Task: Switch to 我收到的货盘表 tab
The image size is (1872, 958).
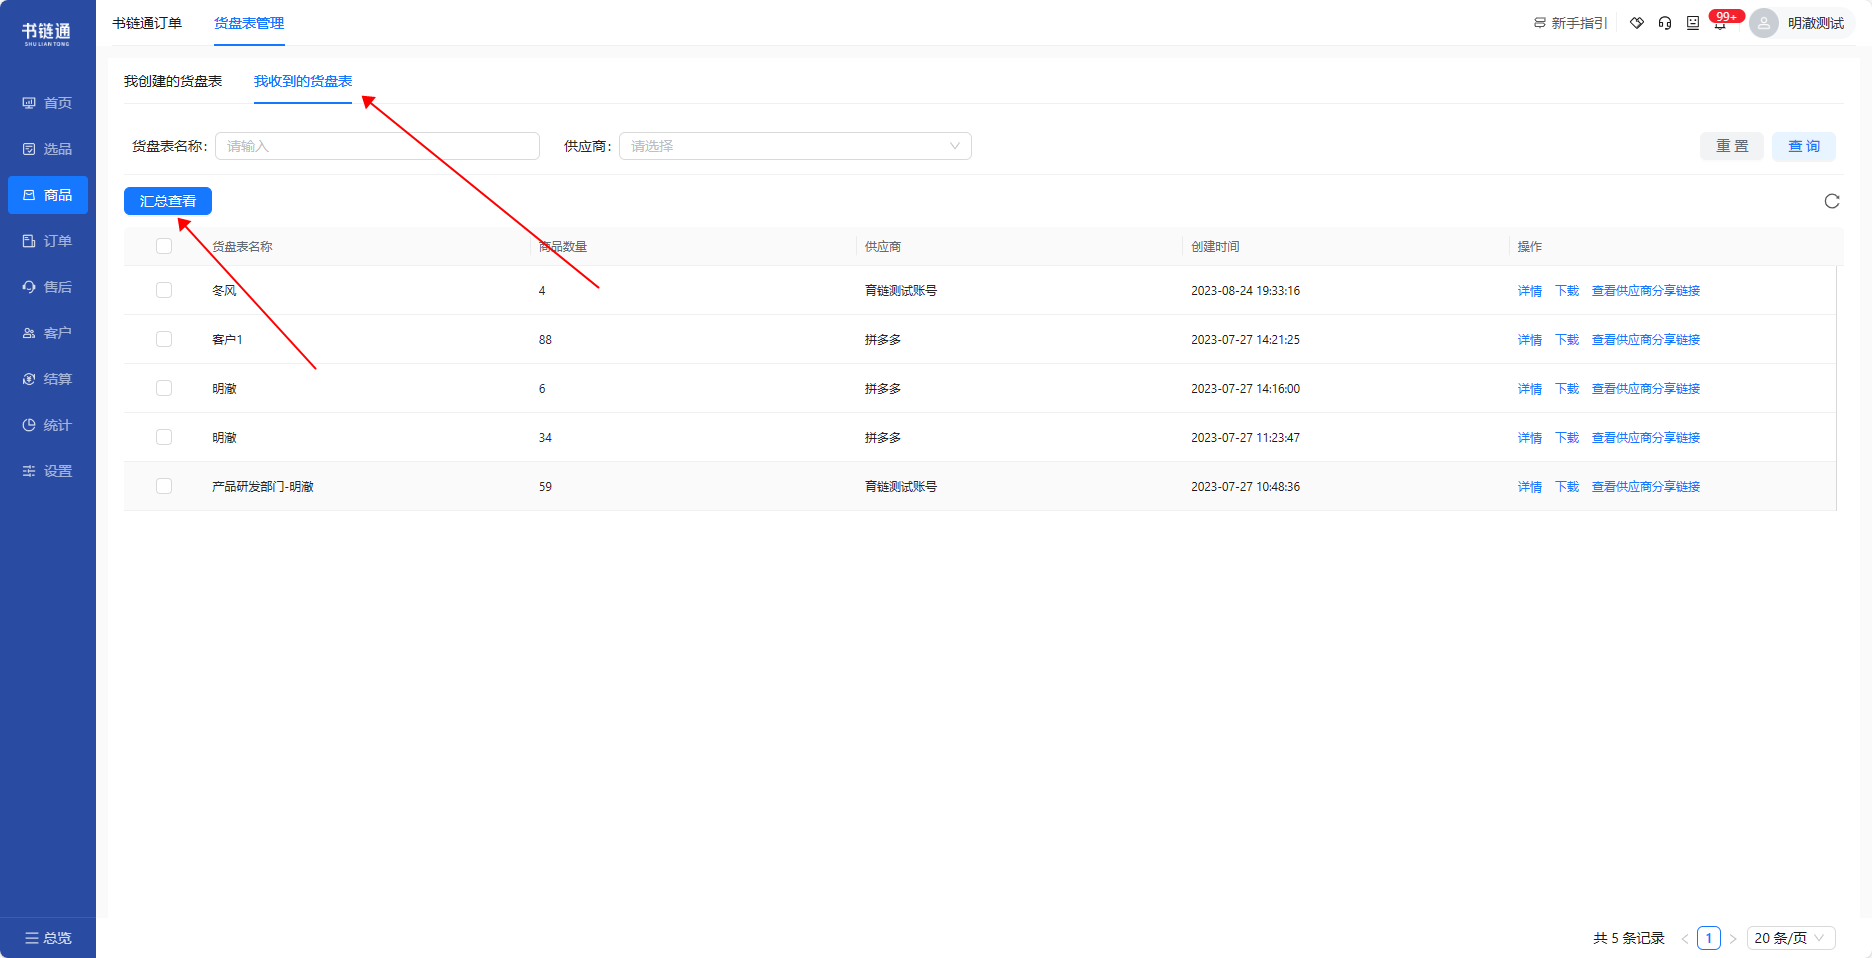Action: point(303,81)
